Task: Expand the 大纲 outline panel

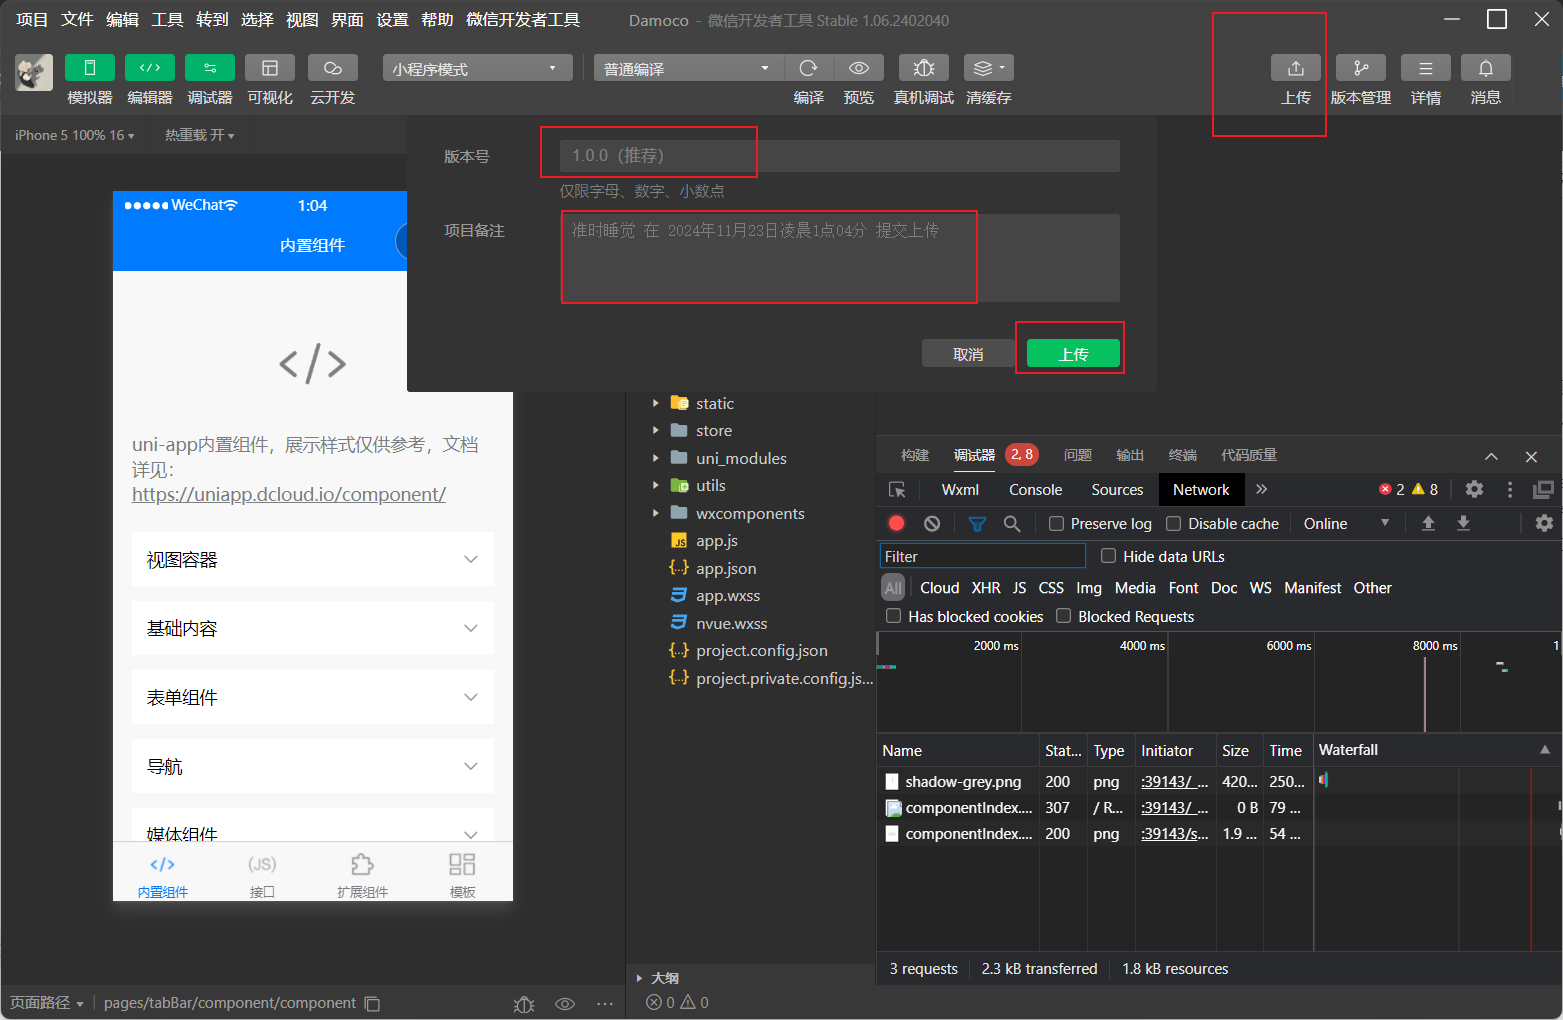Action: point(640,978)
